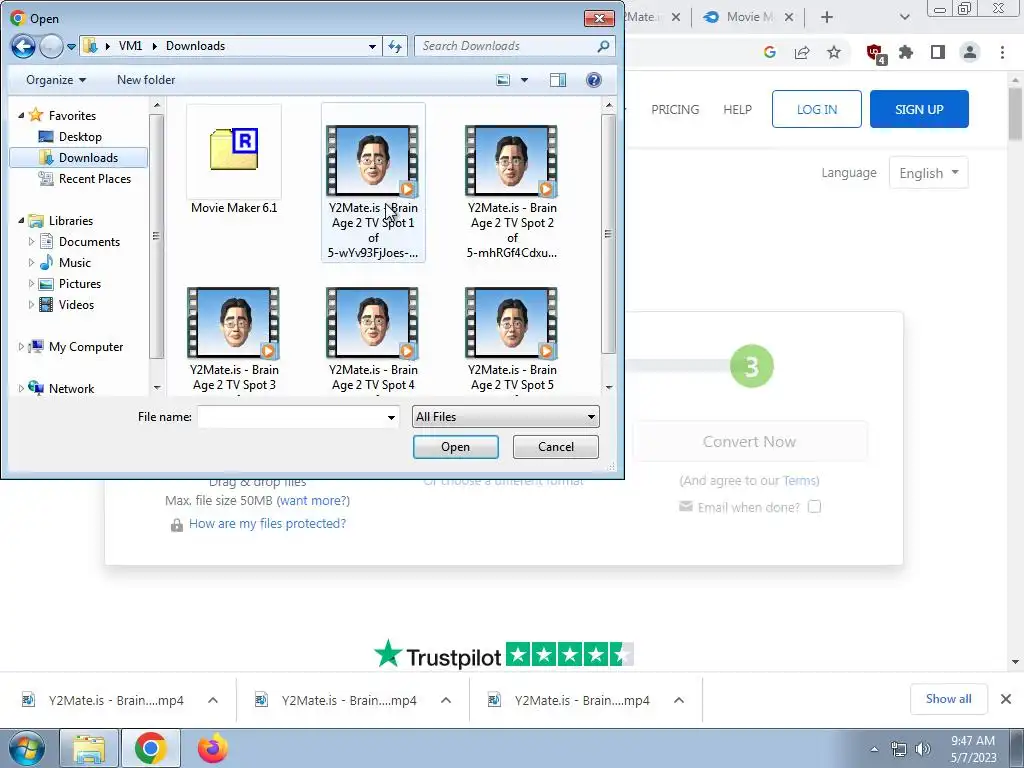Open the English language dropdown
Image resolution: width=1024 pixels, height=768 pixels.
coord(929,173)
